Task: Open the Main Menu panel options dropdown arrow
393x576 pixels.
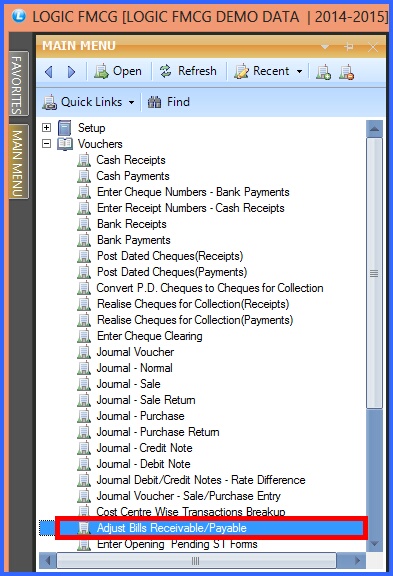Action: [x=325, y=47]
